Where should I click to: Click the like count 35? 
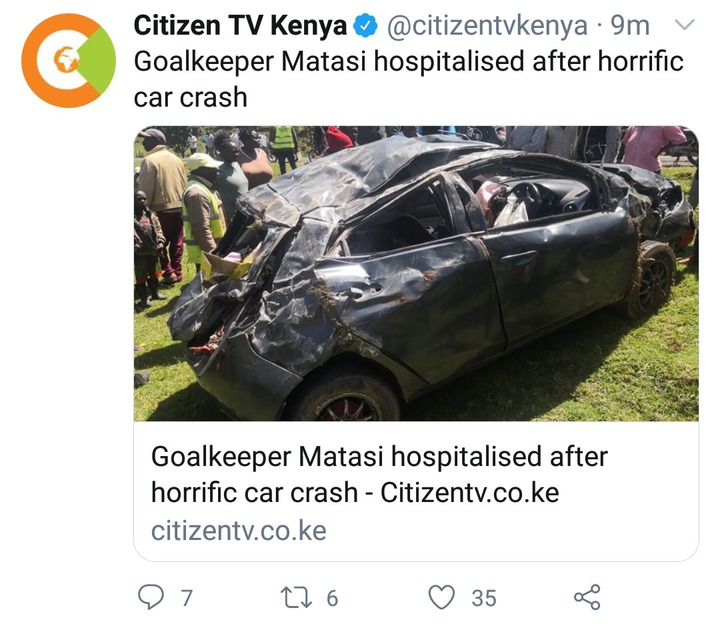tap(484, 598)
